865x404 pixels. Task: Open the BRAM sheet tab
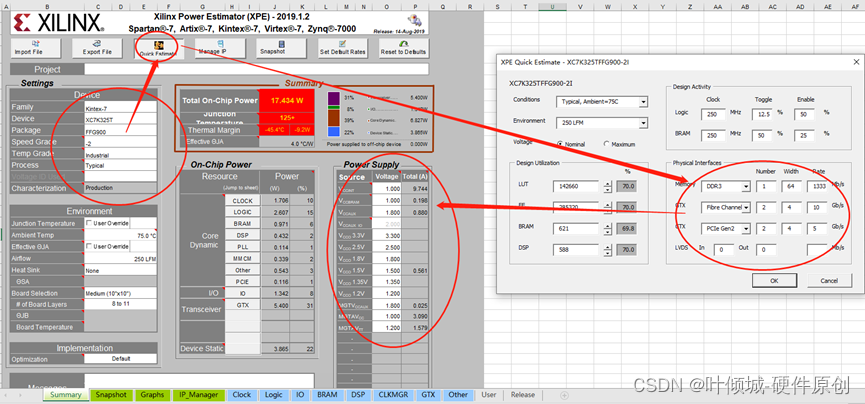[x=327, y=395]
